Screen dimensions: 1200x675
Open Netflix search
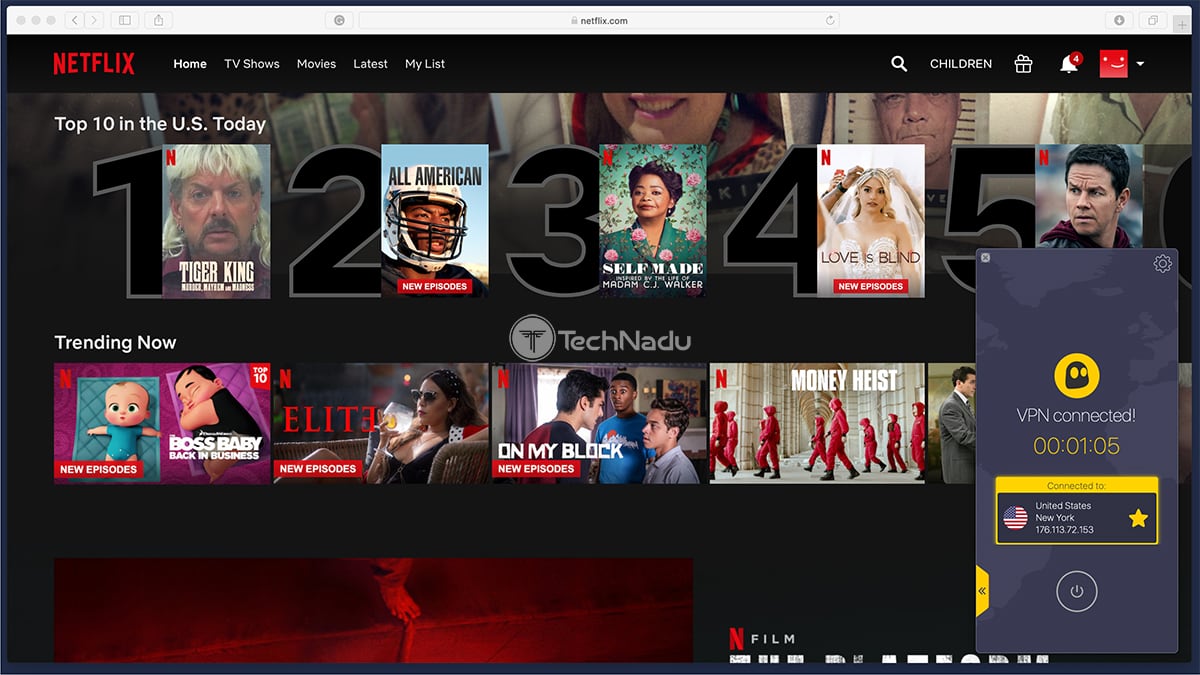click(899, 64)
